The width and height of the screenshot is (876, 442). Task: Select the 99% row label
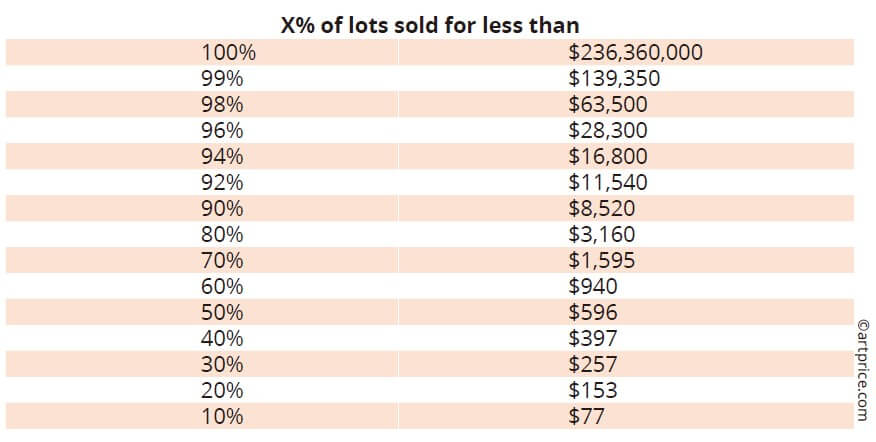(223, 77)
